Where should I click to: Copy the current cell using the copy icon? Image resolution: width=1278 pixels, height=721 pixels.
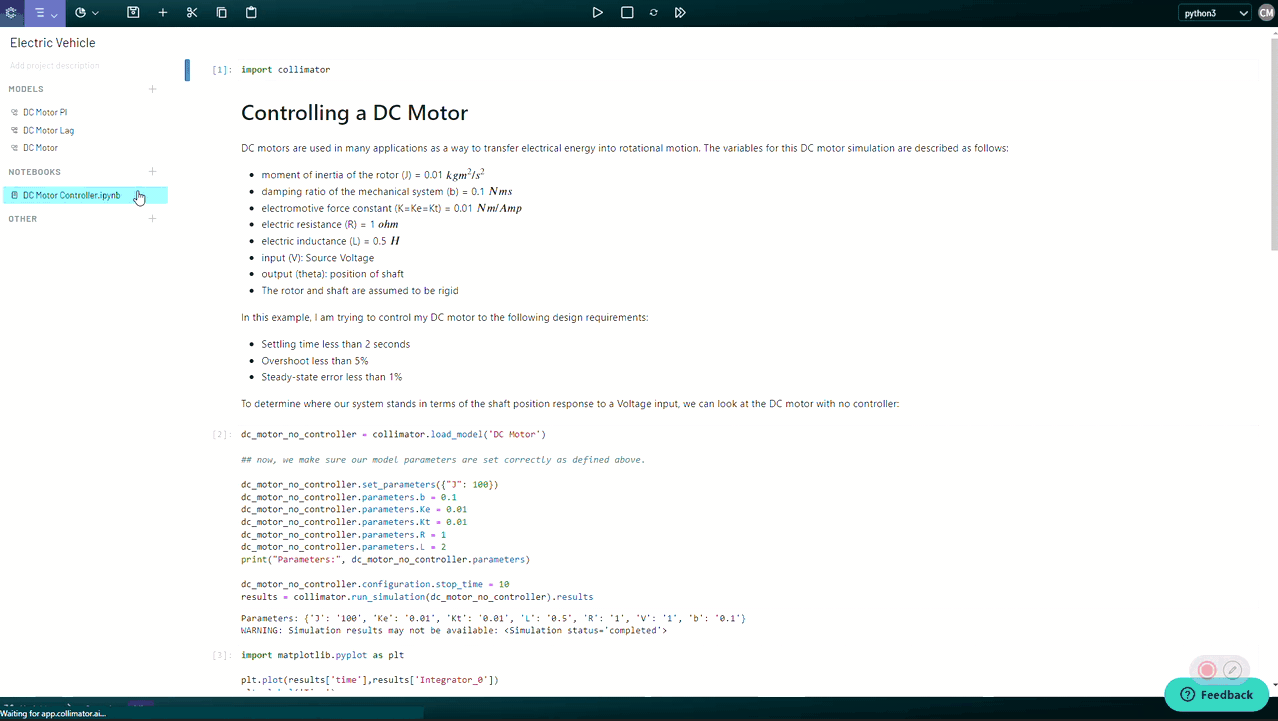click(221, 12)
